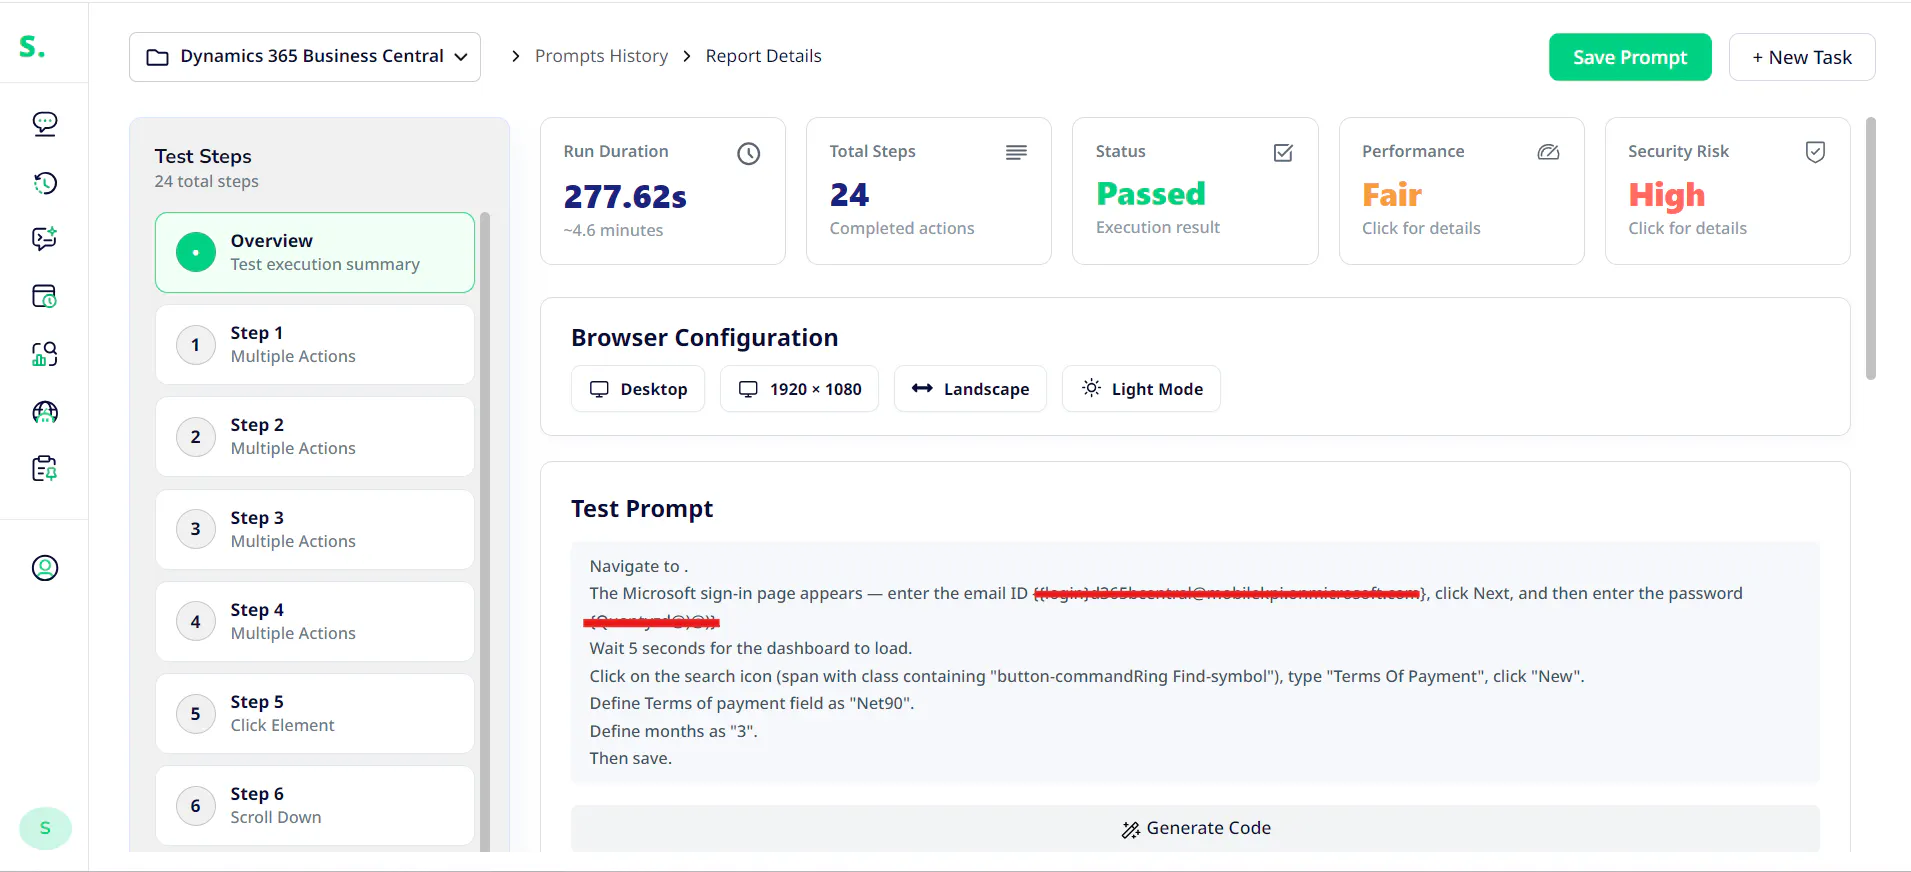
Task: Click the 'Execution result' text
Action: 1158,227
